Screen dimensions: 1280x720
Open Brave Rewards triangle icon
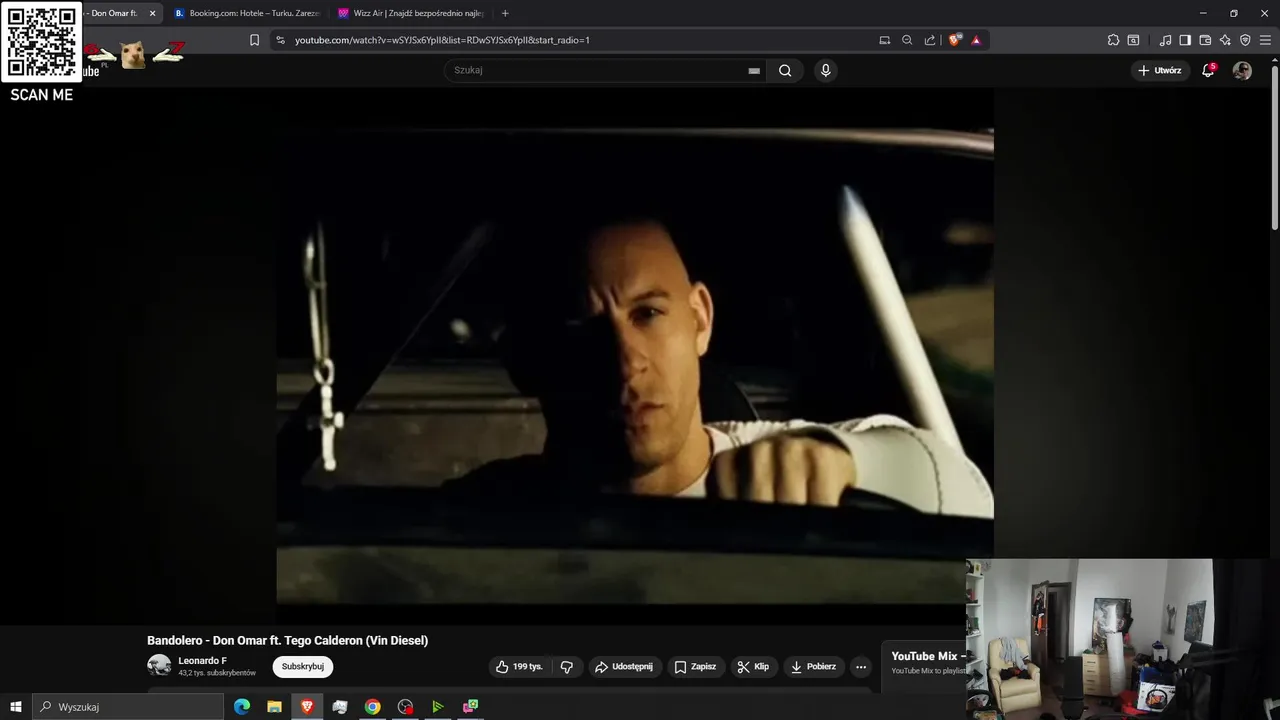pos(976,40)
